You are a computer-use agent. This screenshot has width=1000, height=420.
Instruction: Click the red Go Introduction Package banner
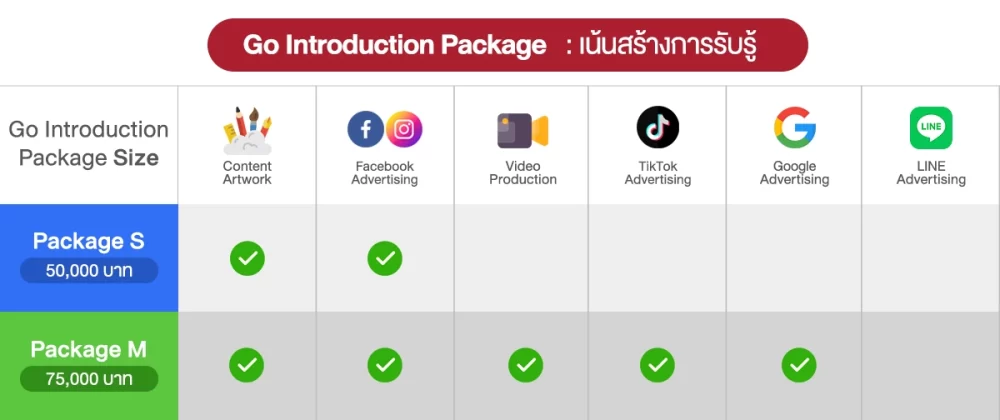506,45
